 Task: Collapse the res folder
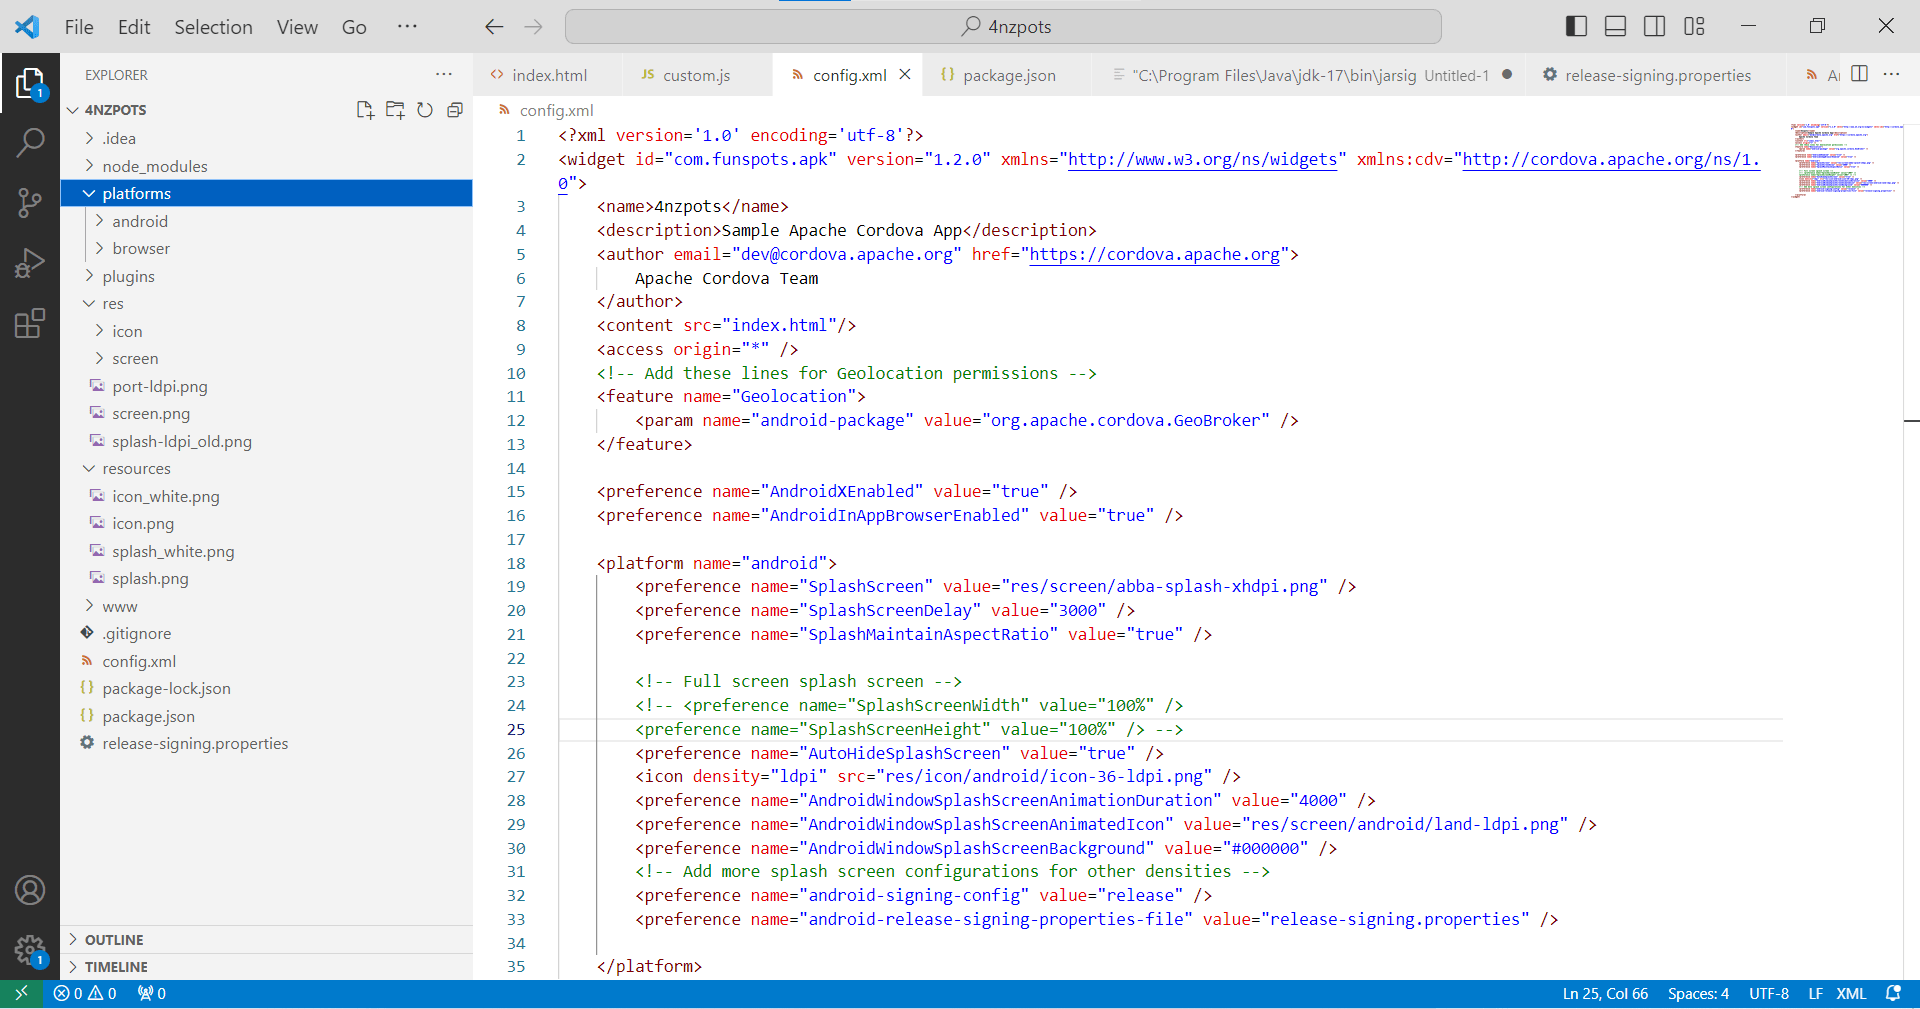click(x=266, y=303)
